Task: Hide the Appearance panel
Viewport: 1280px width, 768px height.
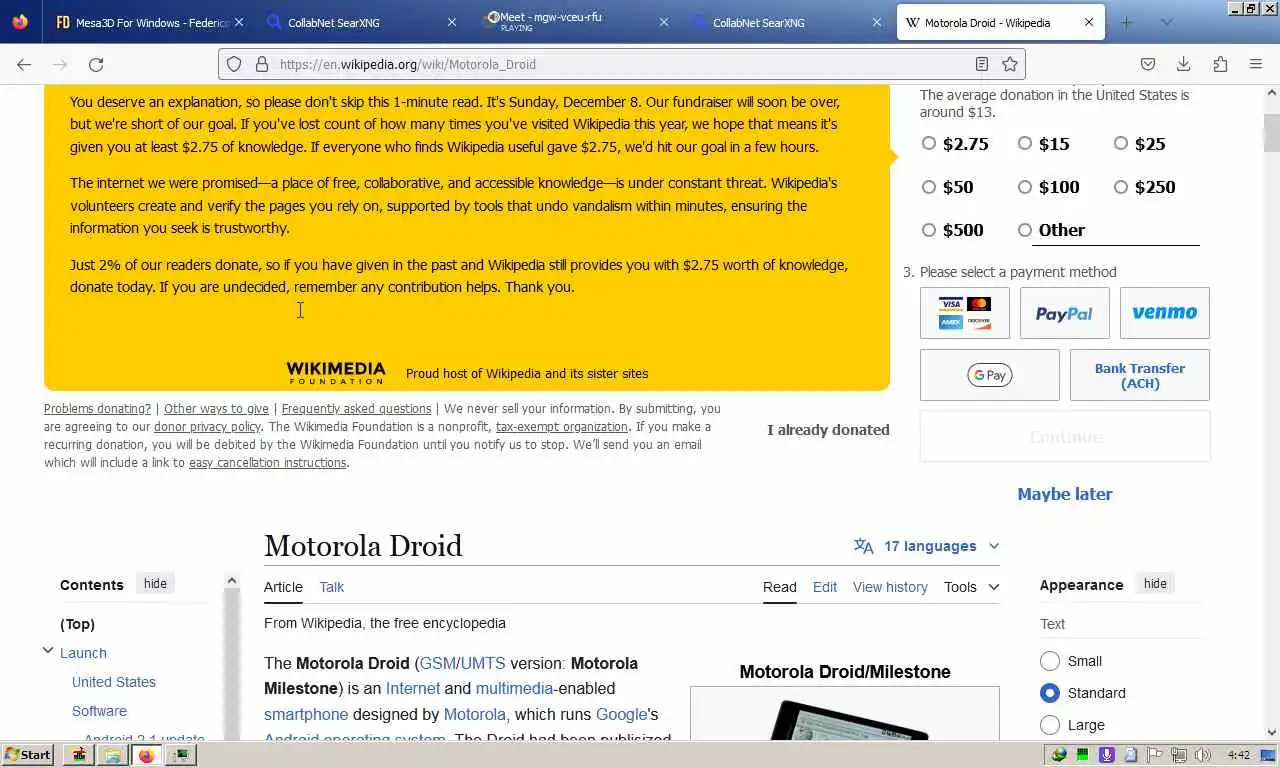Action: pyautogui.click(x=1155, y=584)
